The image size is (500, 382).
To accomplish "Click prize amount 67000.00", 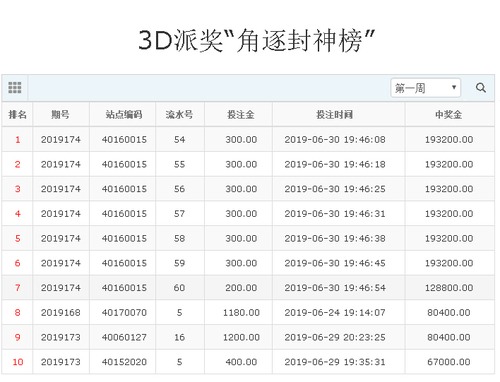I will pos(449,362).
